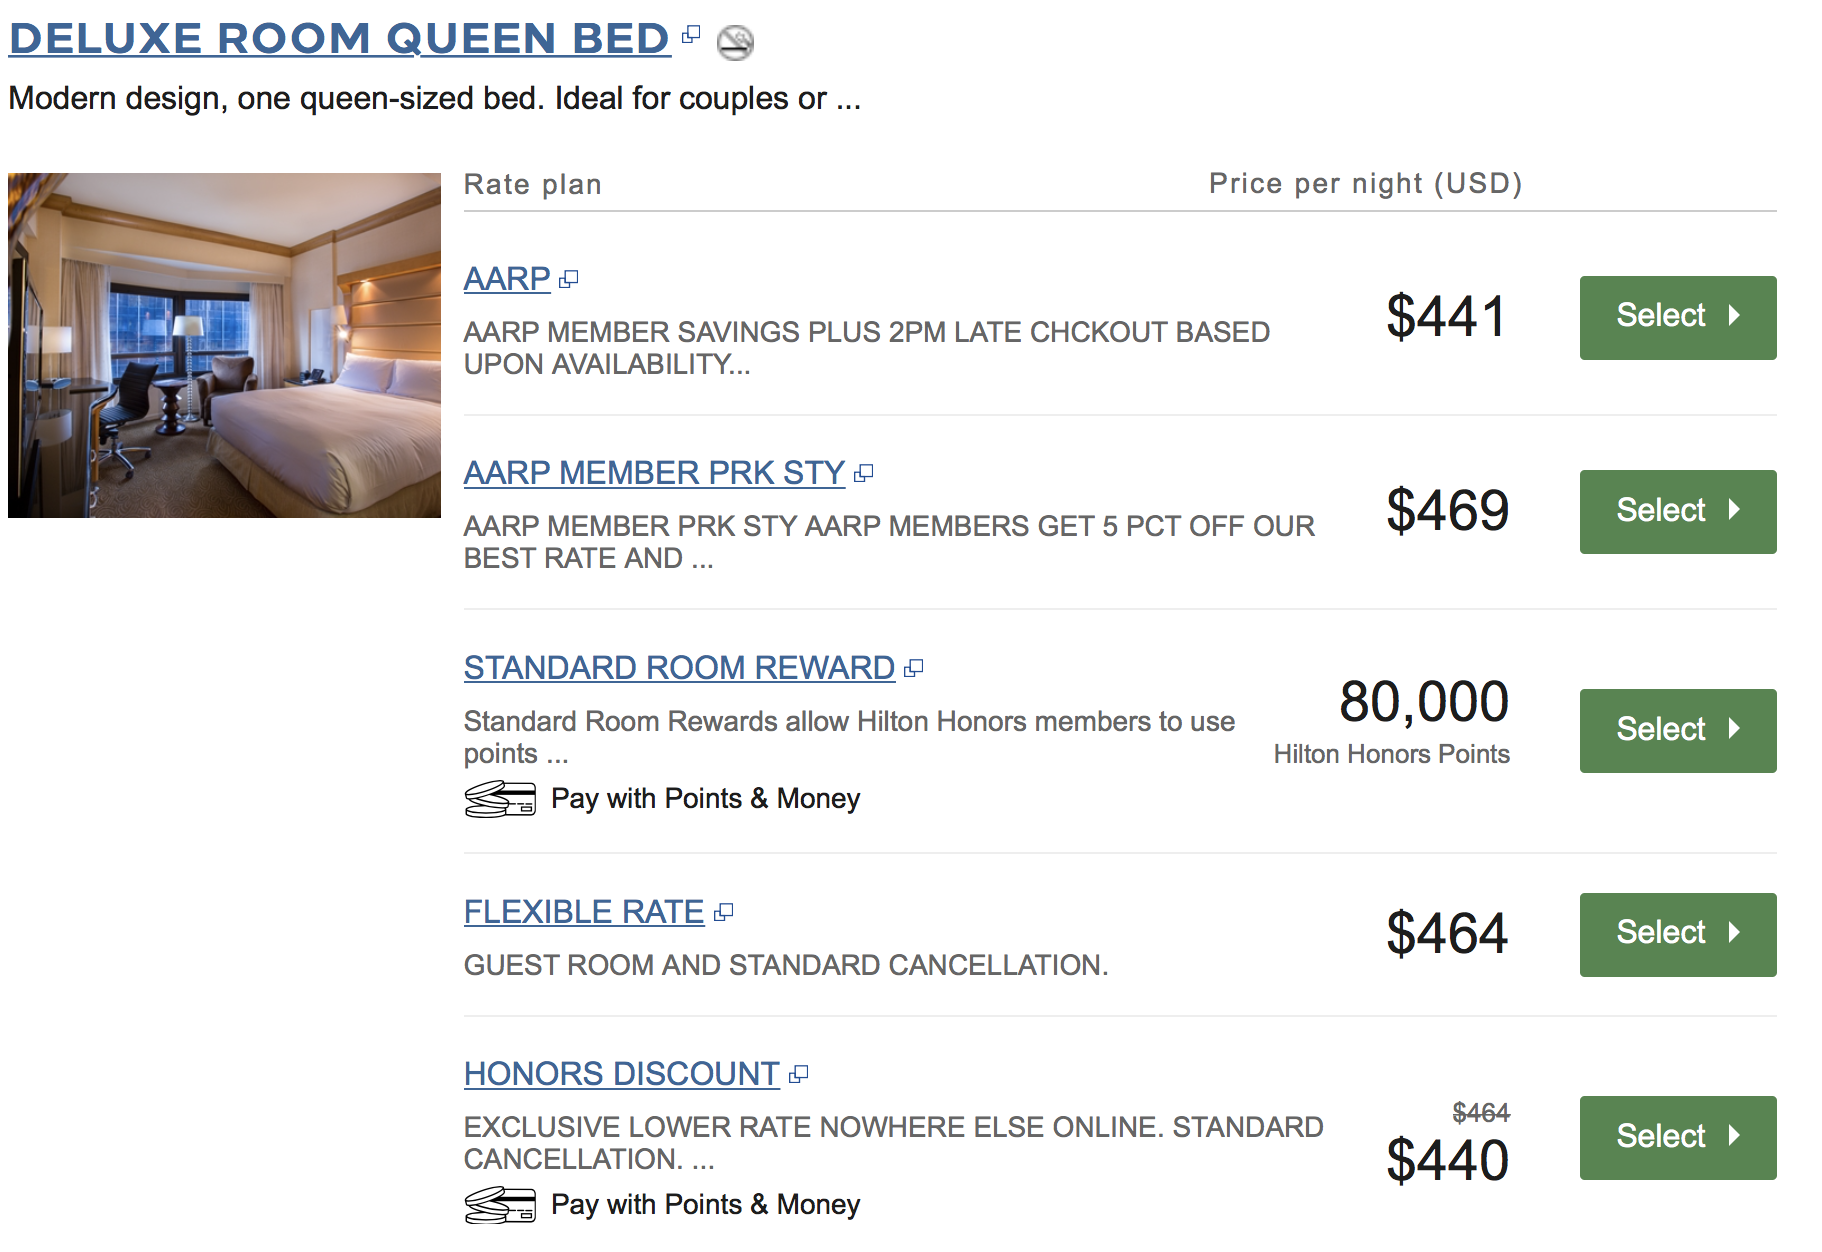
Task: Select the AARP rate for $441
Action: click(x=1677, y=317)
